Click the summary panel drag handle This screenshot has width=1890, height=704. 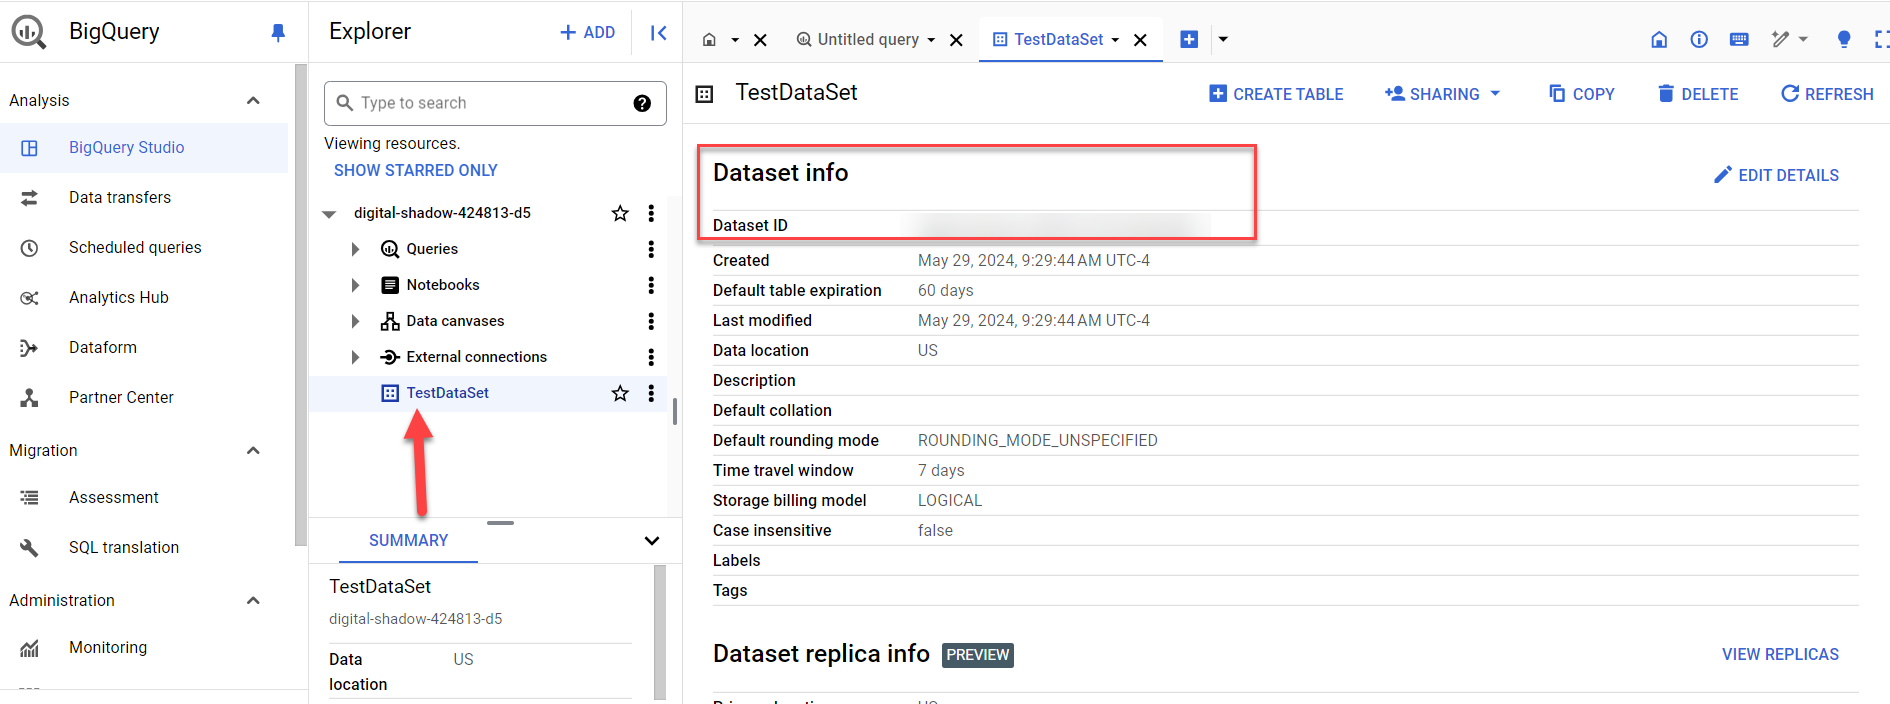coord(500,523)
